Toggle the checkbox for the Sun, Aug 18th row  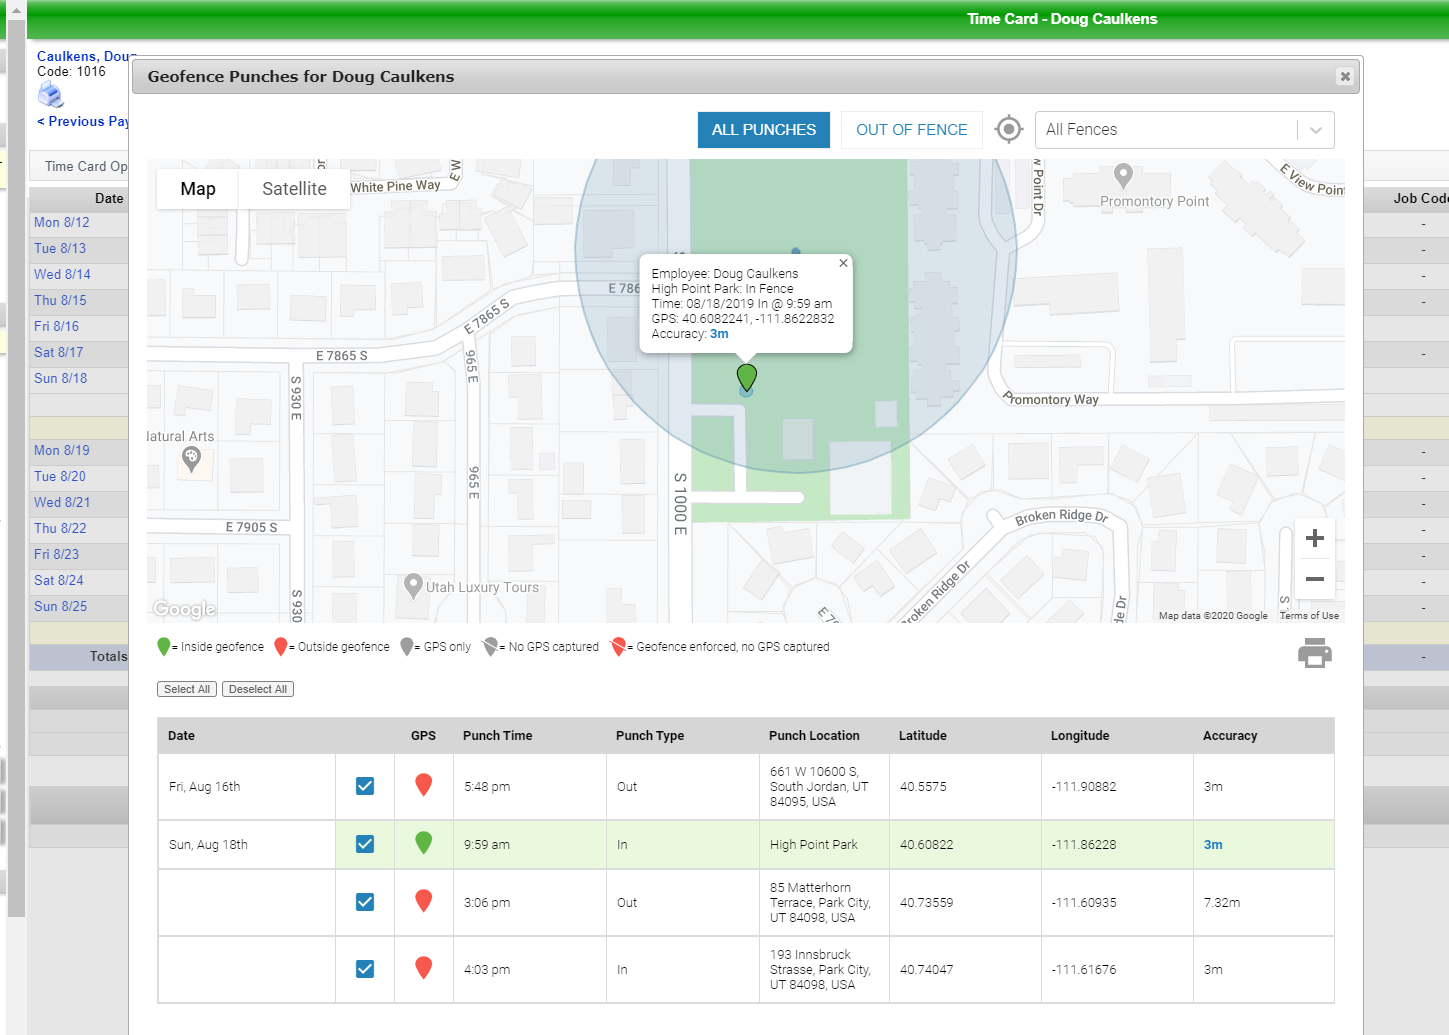pos(364,844)
